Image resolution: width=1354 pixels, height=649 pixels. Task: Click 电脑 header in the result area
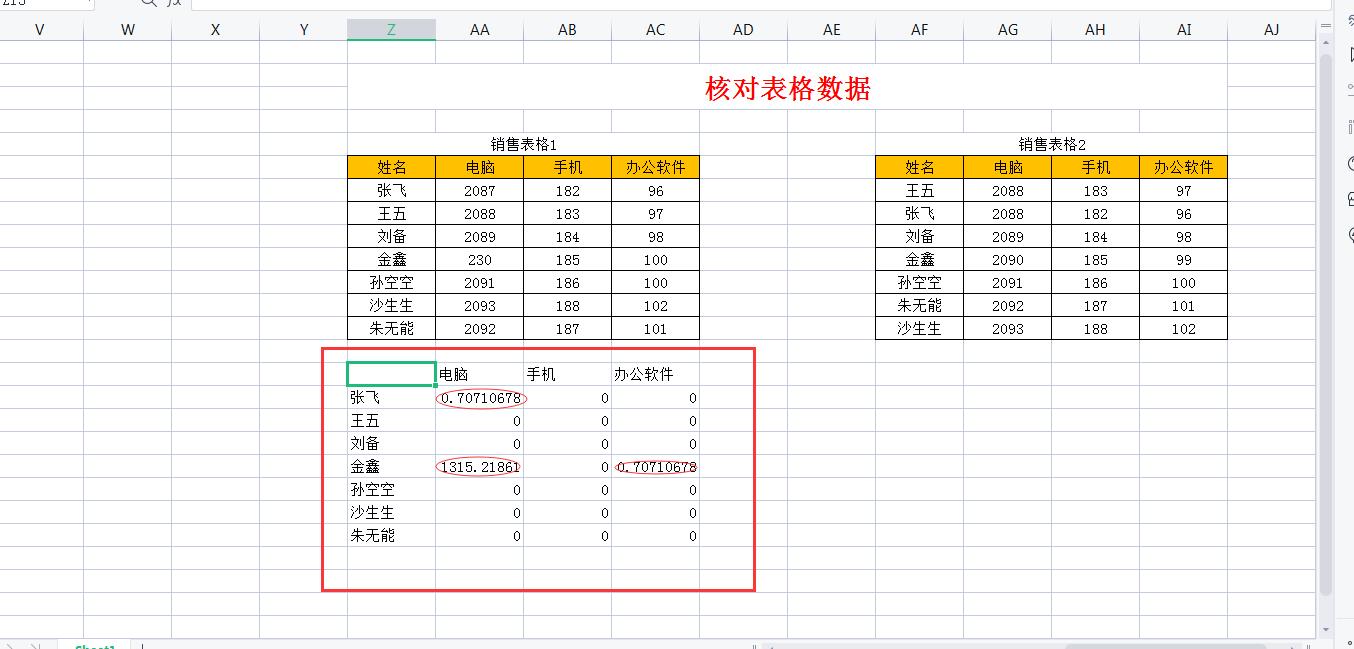pos(480,374)
